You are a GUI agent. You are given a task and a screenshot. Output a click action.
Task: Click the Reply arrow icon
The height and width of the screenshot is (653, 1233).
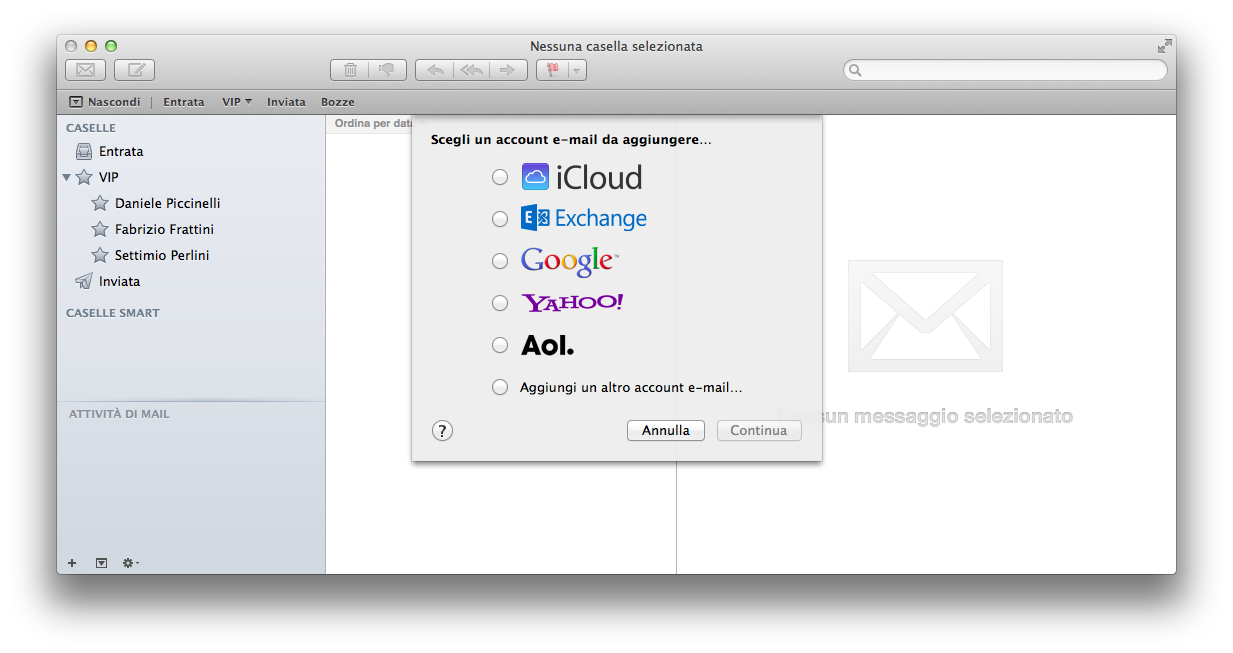(434, 70)
